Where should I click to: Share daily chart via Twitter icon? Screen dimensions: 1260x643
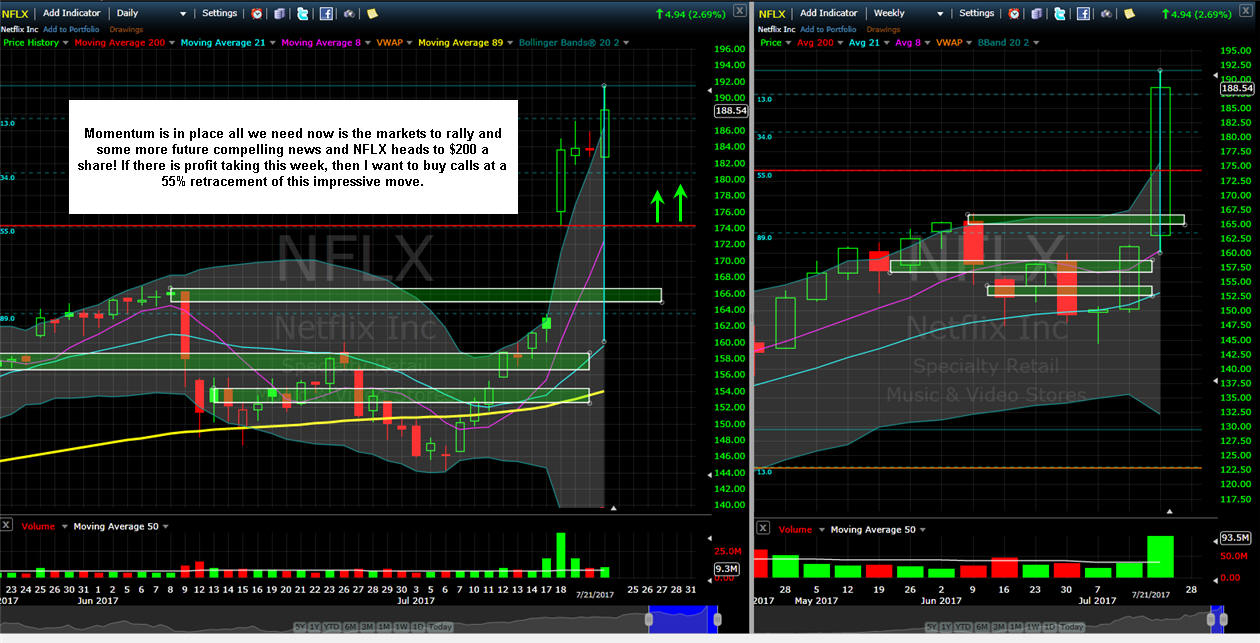302,14
